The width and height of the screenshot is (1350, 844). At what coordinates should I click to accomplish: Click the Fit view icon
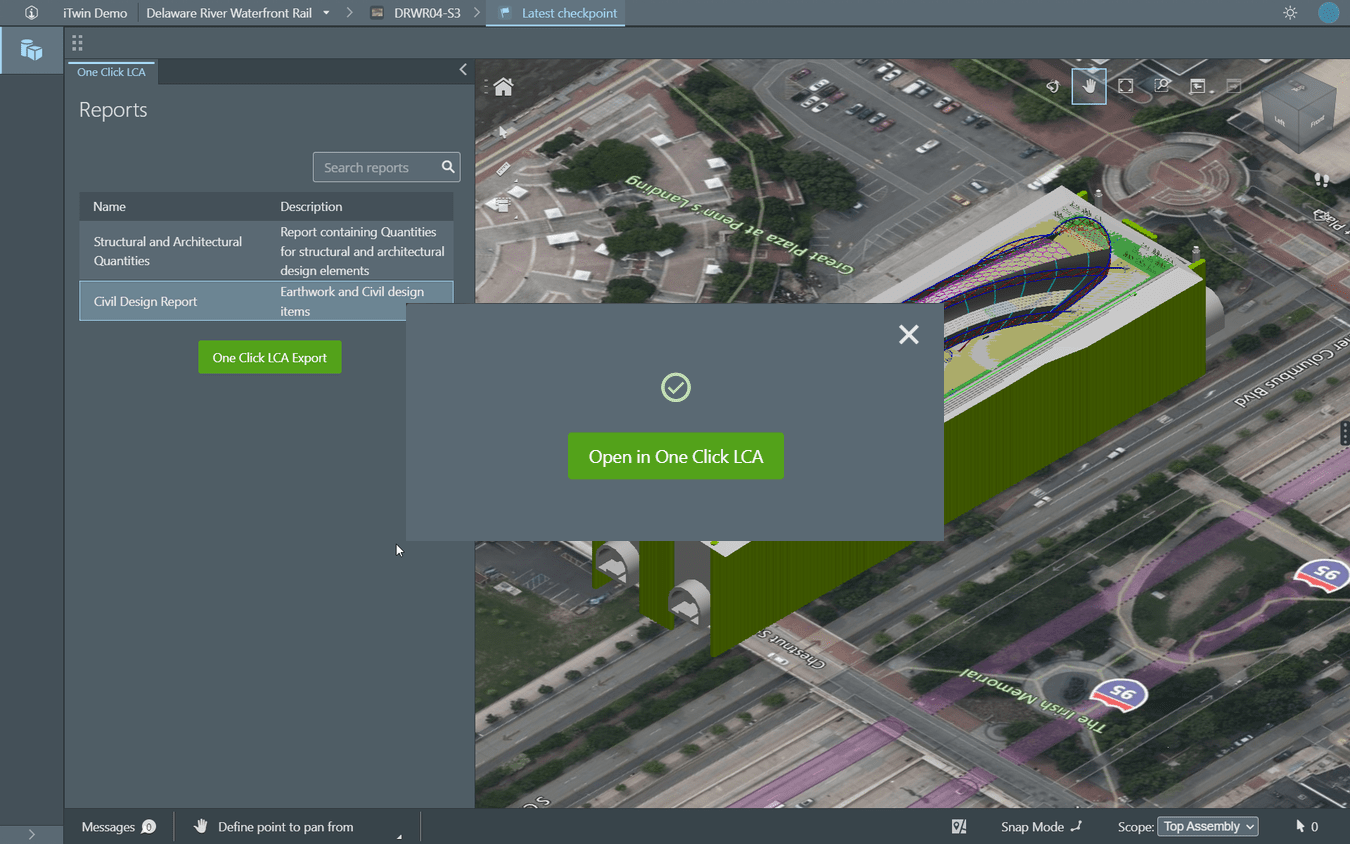pyautogui.click(x=1125, y=86)
